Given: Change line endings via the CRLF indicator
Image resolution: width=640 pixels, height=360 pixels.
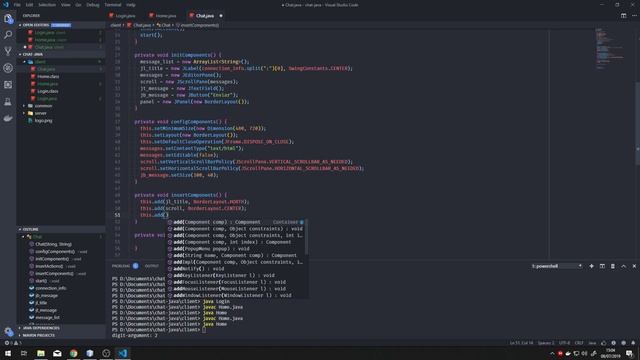Looking at the screenshot, I should pos(579,343).
